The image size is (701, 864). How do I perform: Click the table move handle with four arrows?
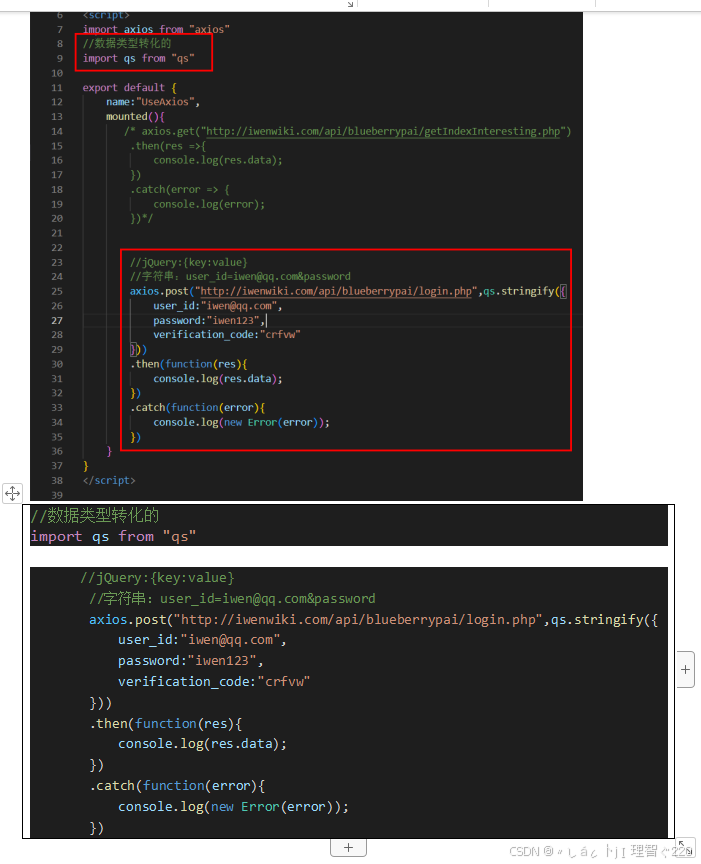coord(12,493)
